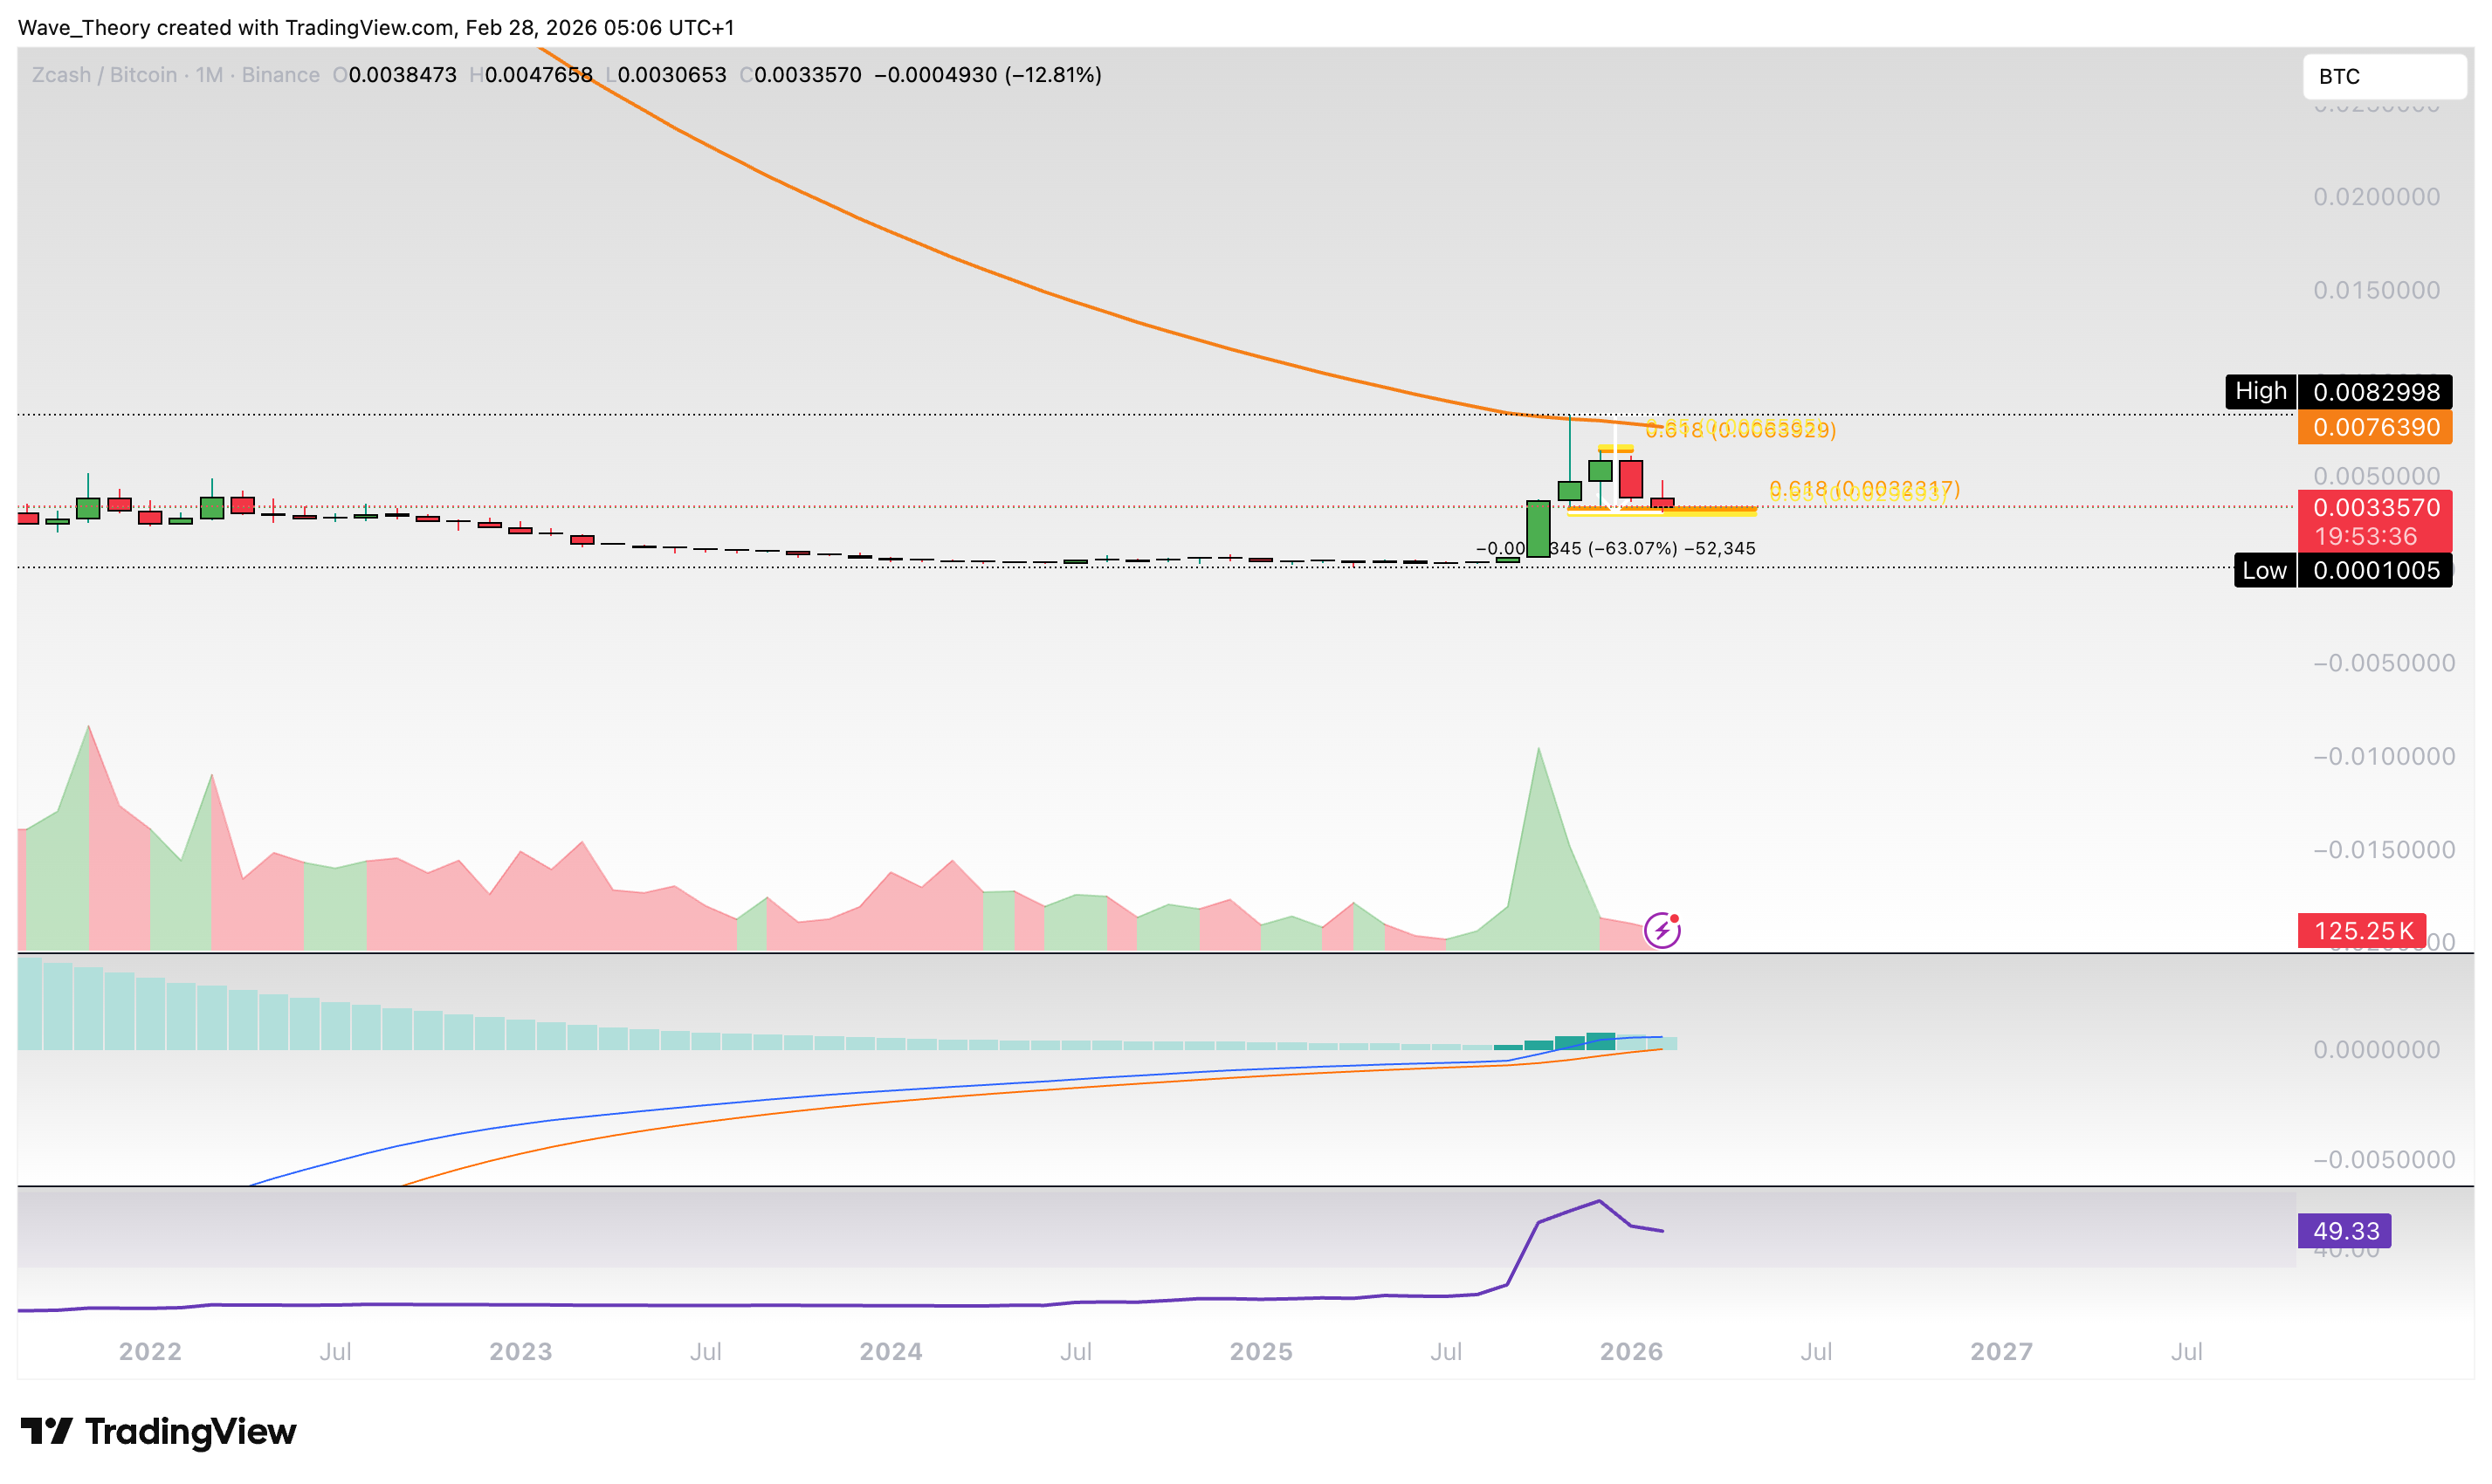The height and width of the screenshot is (1484, 2492).
Task: Click the 2026 time axis label
Action: 1631,1352
